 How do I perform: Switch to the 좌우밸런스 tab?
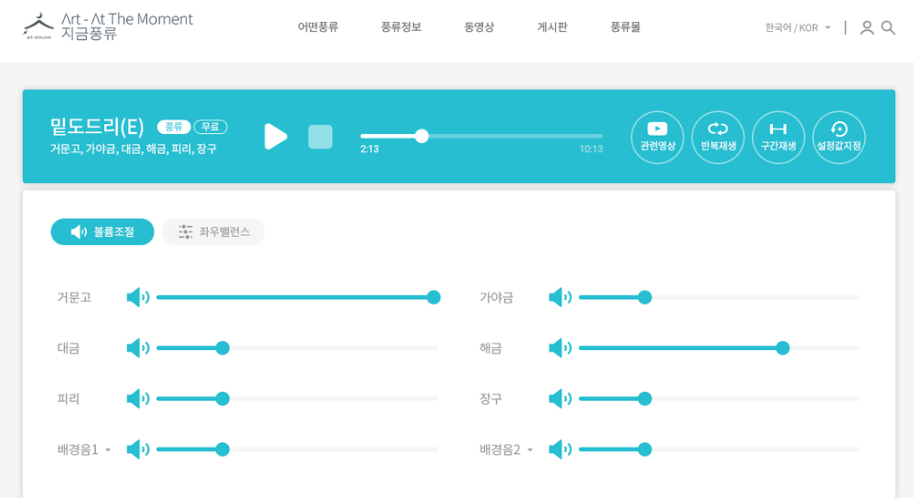(213, 232)
